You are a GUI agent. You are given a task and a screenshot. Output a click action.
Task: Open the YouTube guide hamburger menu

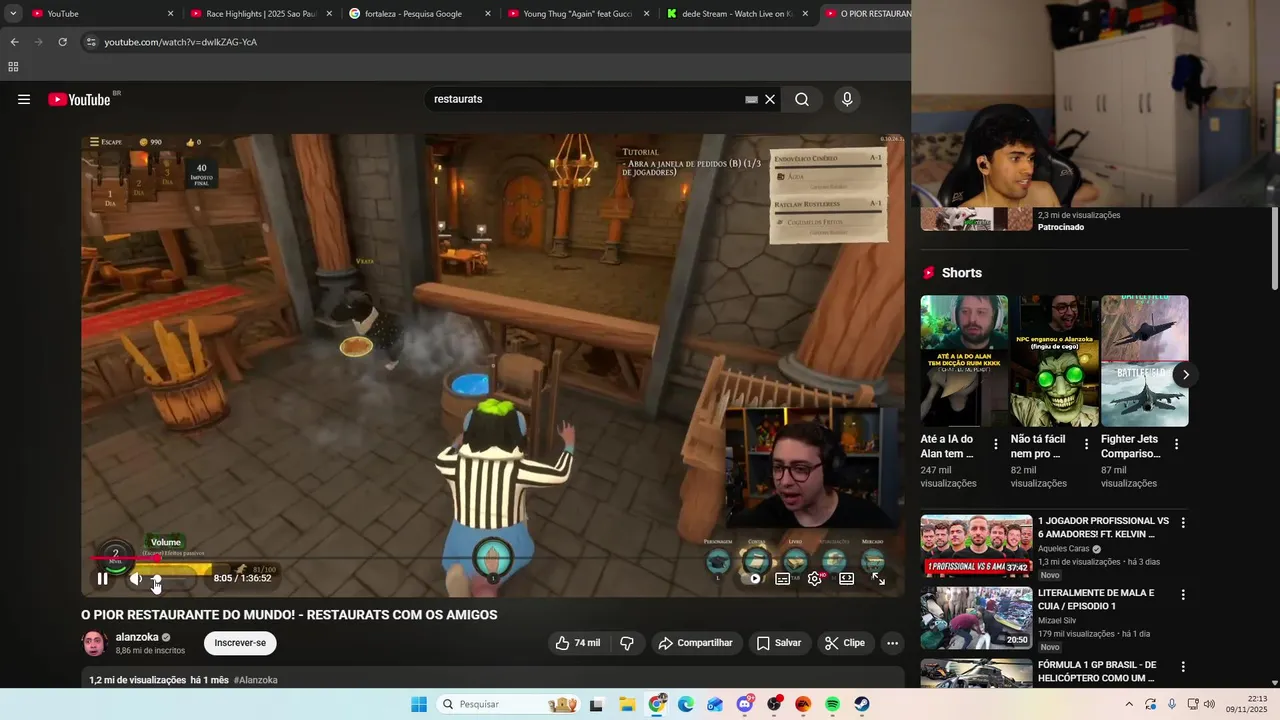point(24,99)
